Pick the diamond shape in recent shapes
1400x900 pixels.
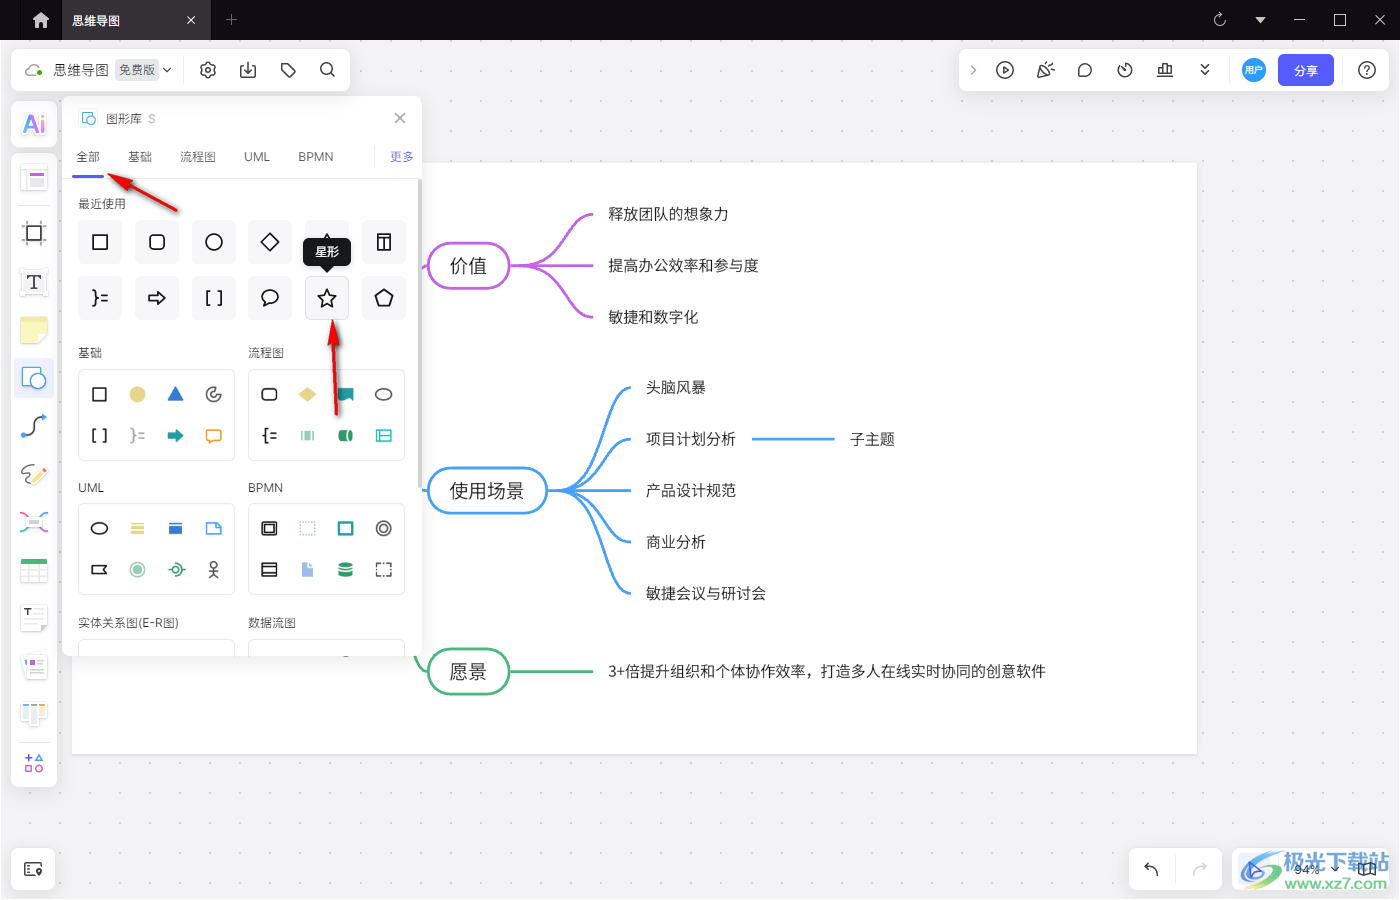270,242
